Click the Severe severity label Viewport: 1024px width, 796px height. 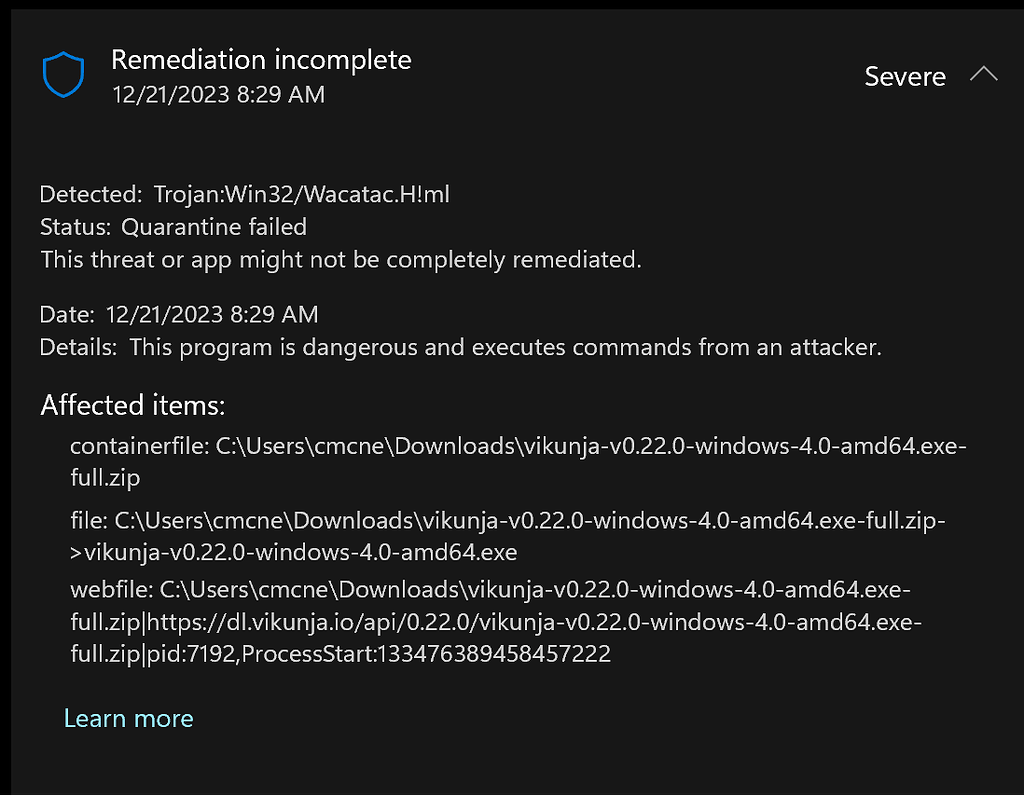[x=904, y=76]
